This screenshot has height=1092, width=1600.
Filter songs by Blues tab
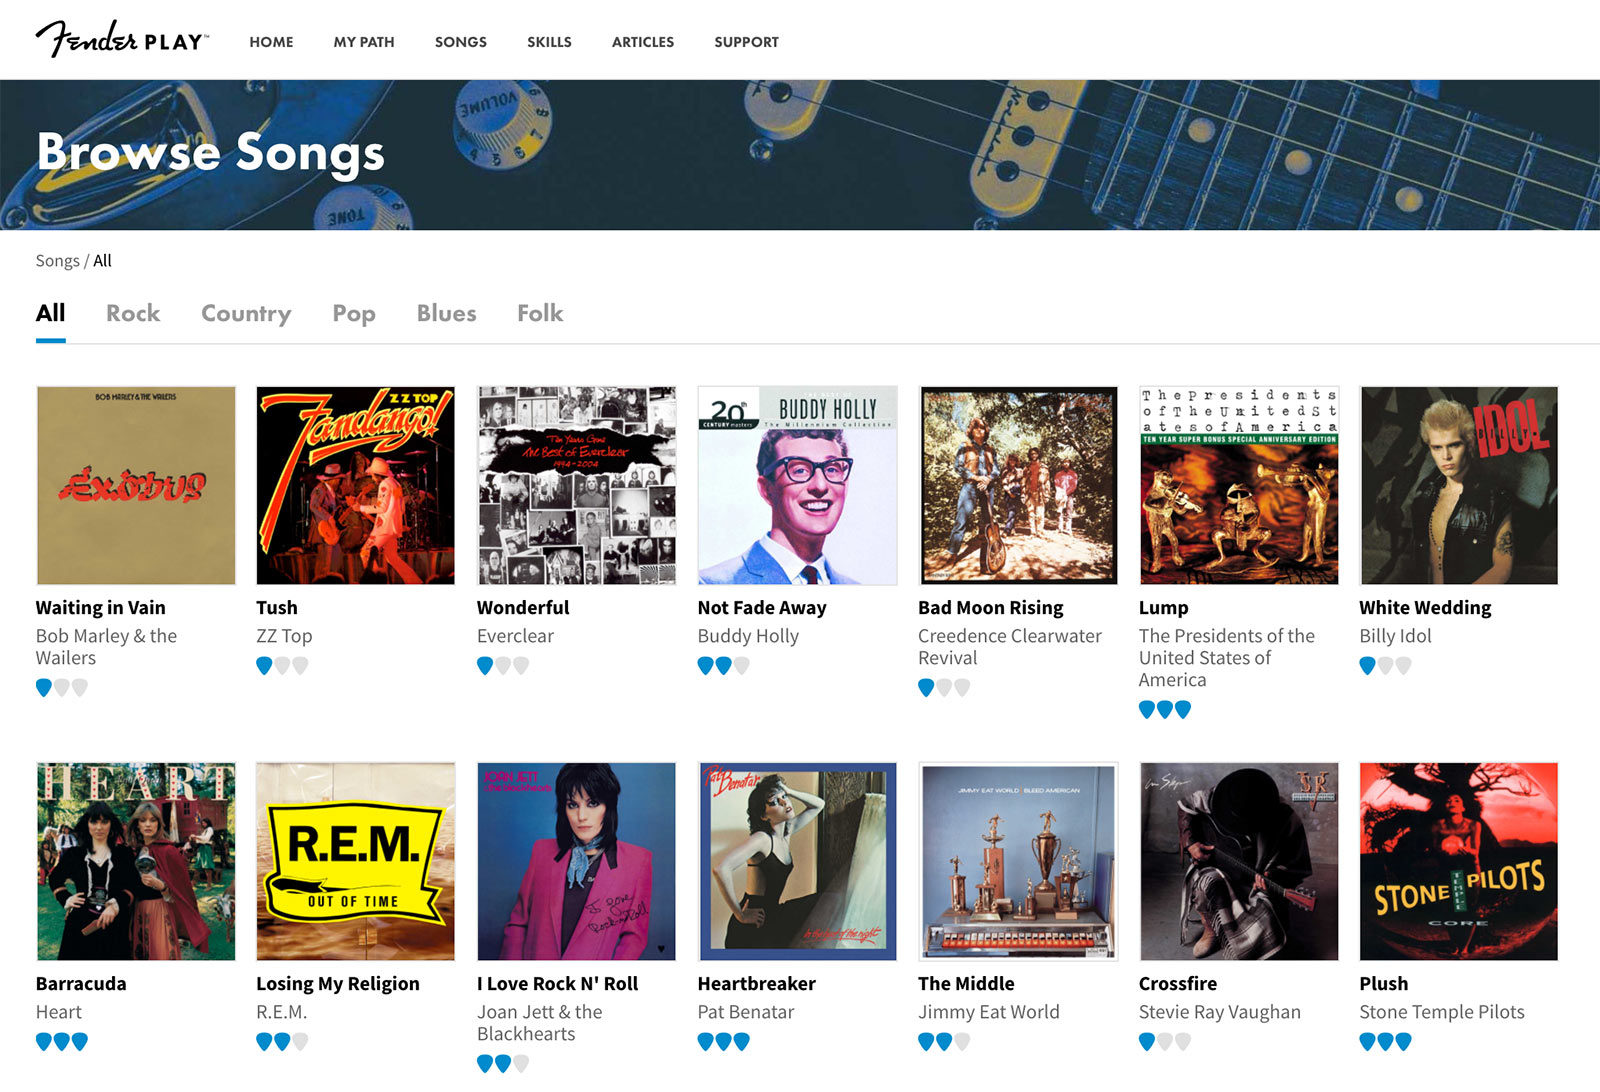pos(446,313)
